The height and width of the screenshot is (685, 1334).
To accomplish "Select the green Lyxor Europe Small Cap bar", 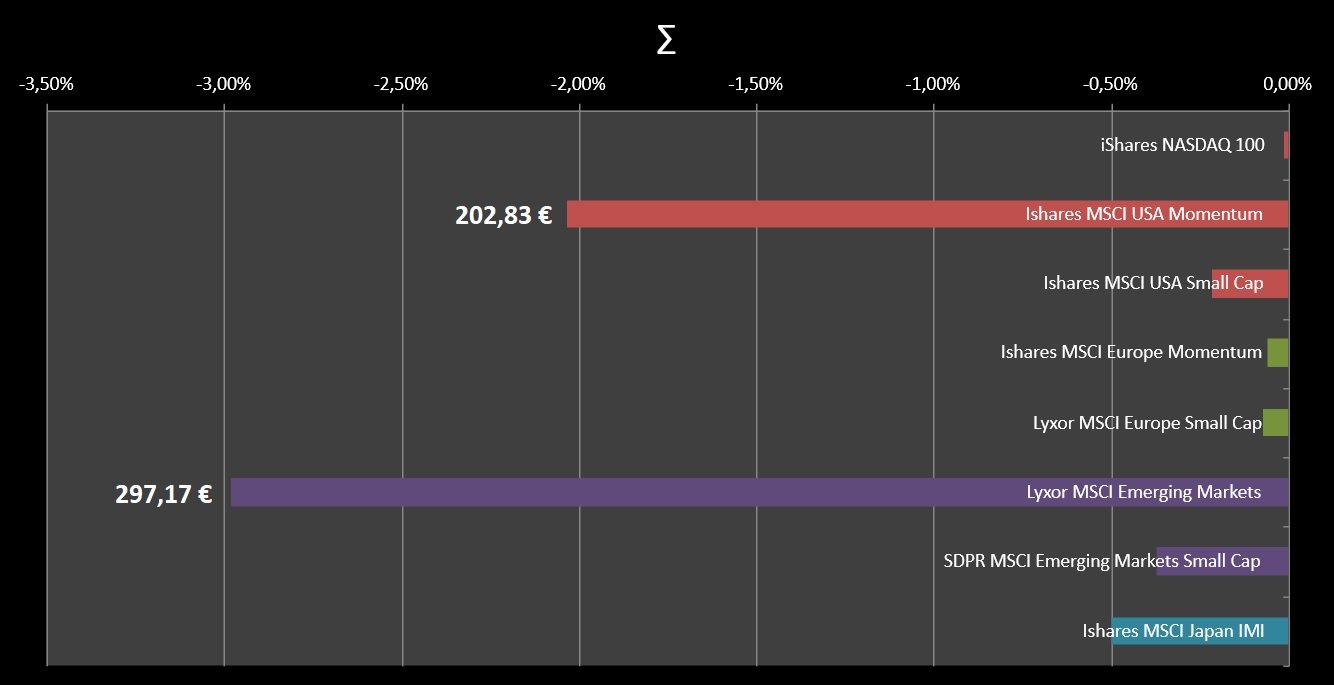I will tap(1276, 422).
